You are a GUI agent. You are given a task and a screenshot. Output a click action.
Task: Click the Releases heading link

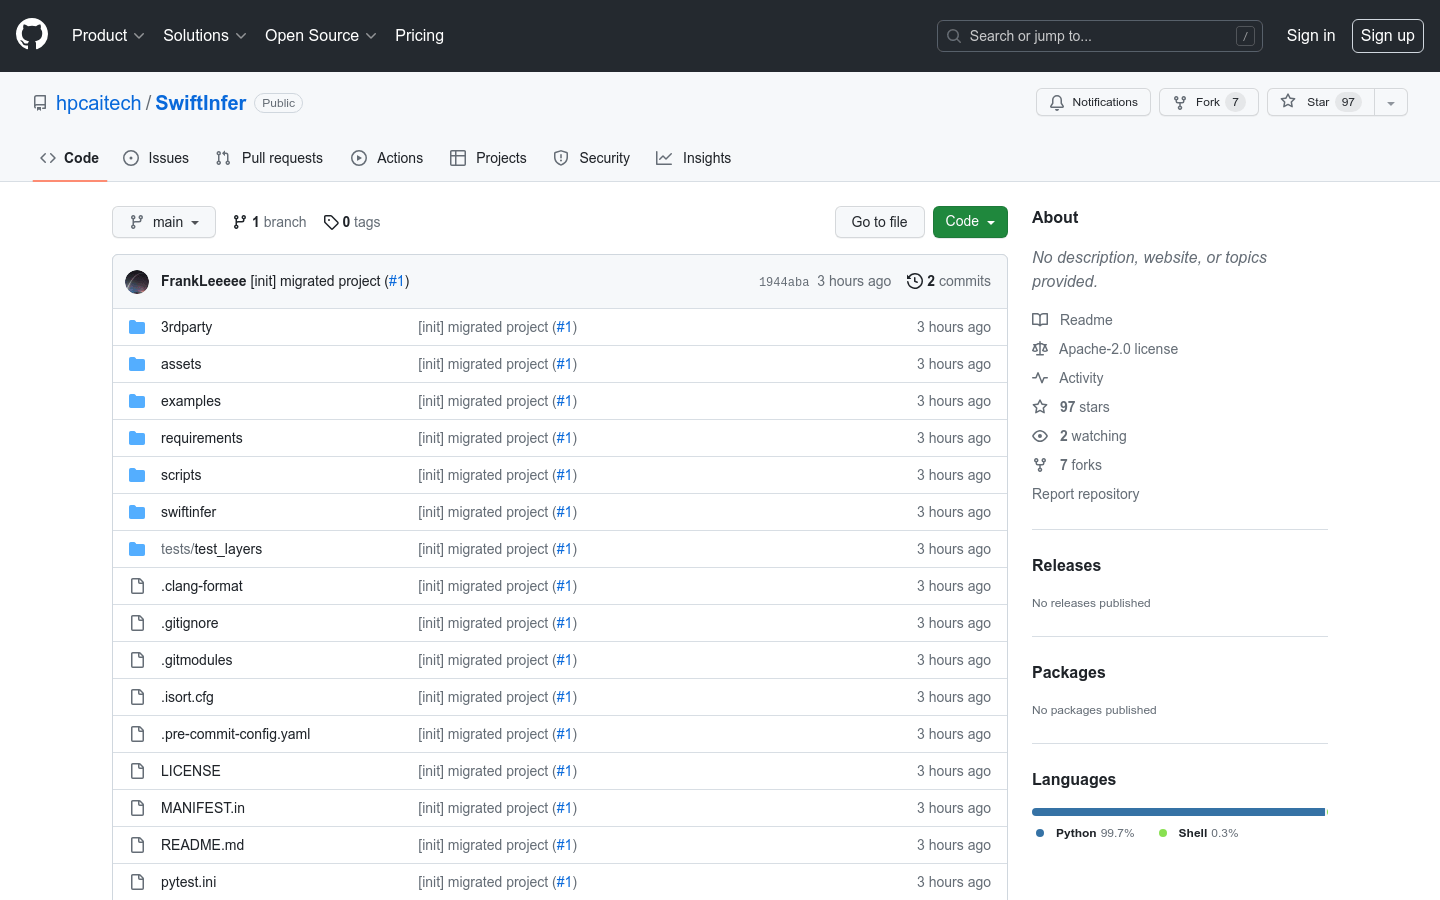click(1066, 565)
